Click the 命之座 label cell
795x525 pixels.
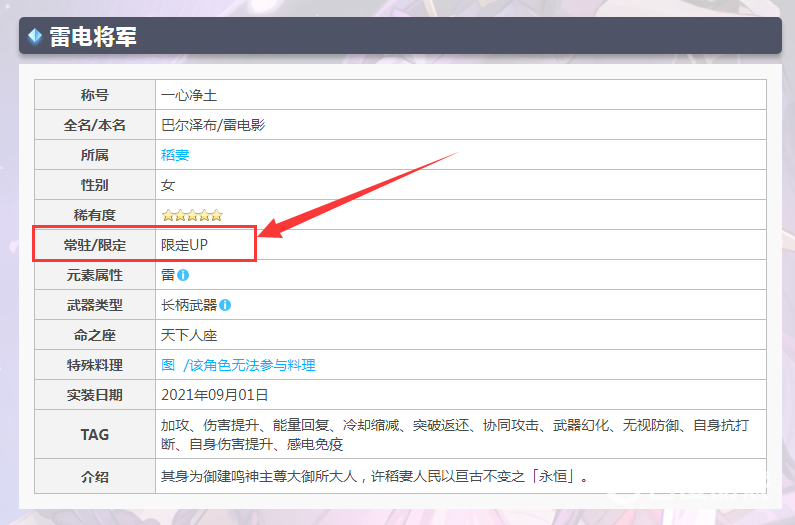[95, 335]
